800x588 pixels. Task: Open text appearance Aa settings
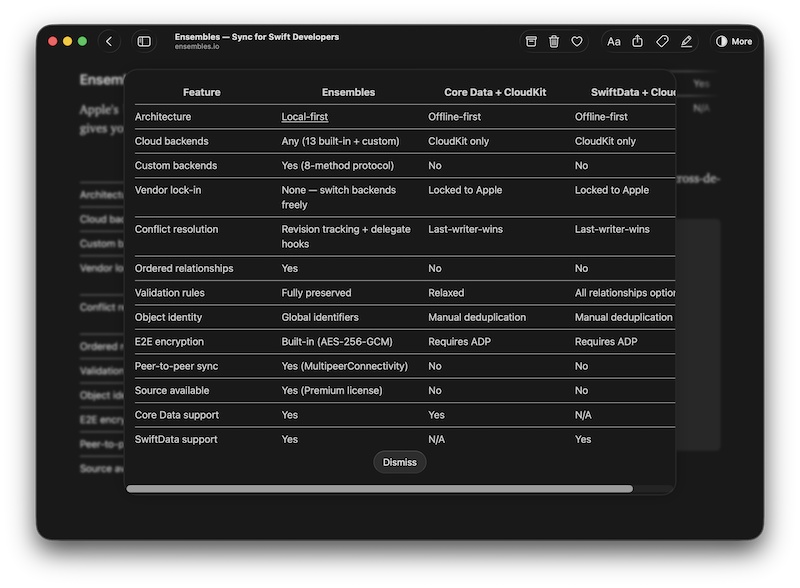click(x=614, y=41)
